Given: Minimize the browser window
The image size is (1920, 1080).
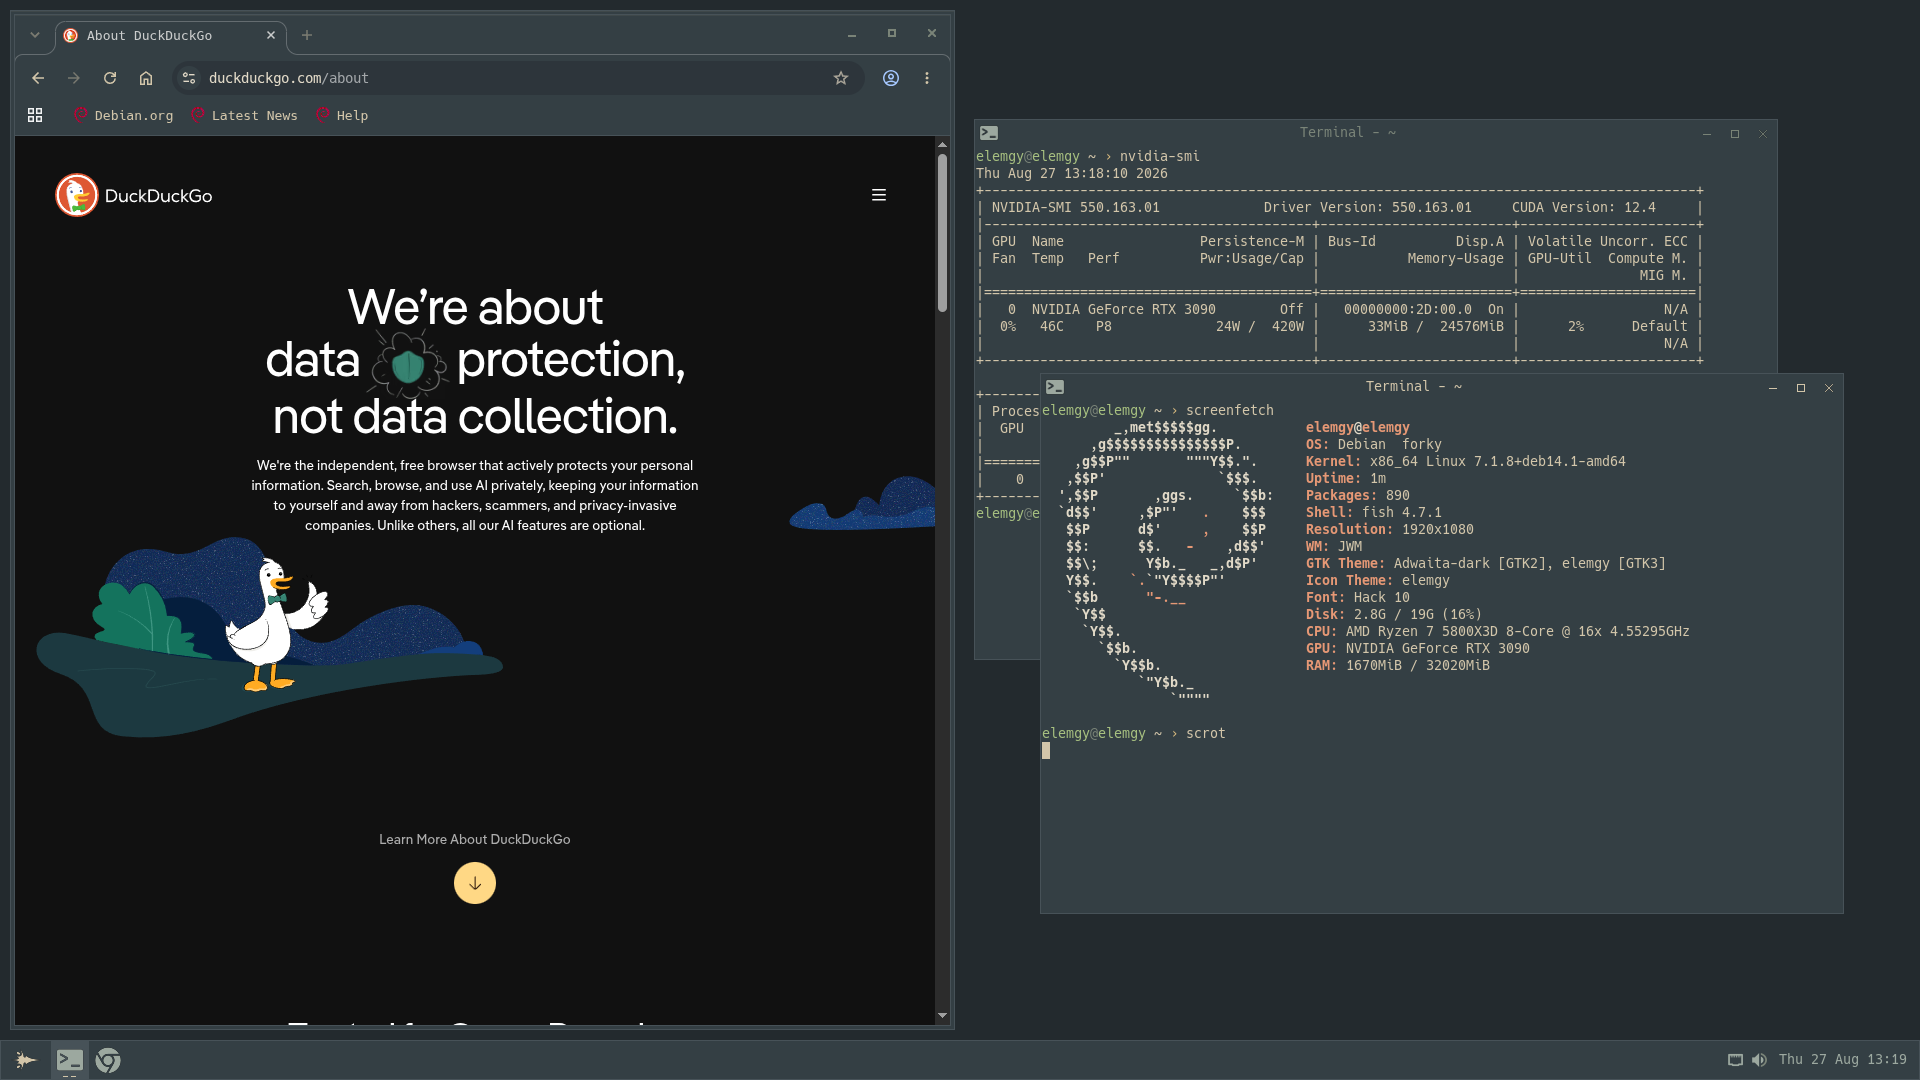Looking at the screenshot, I should [852, 34].
